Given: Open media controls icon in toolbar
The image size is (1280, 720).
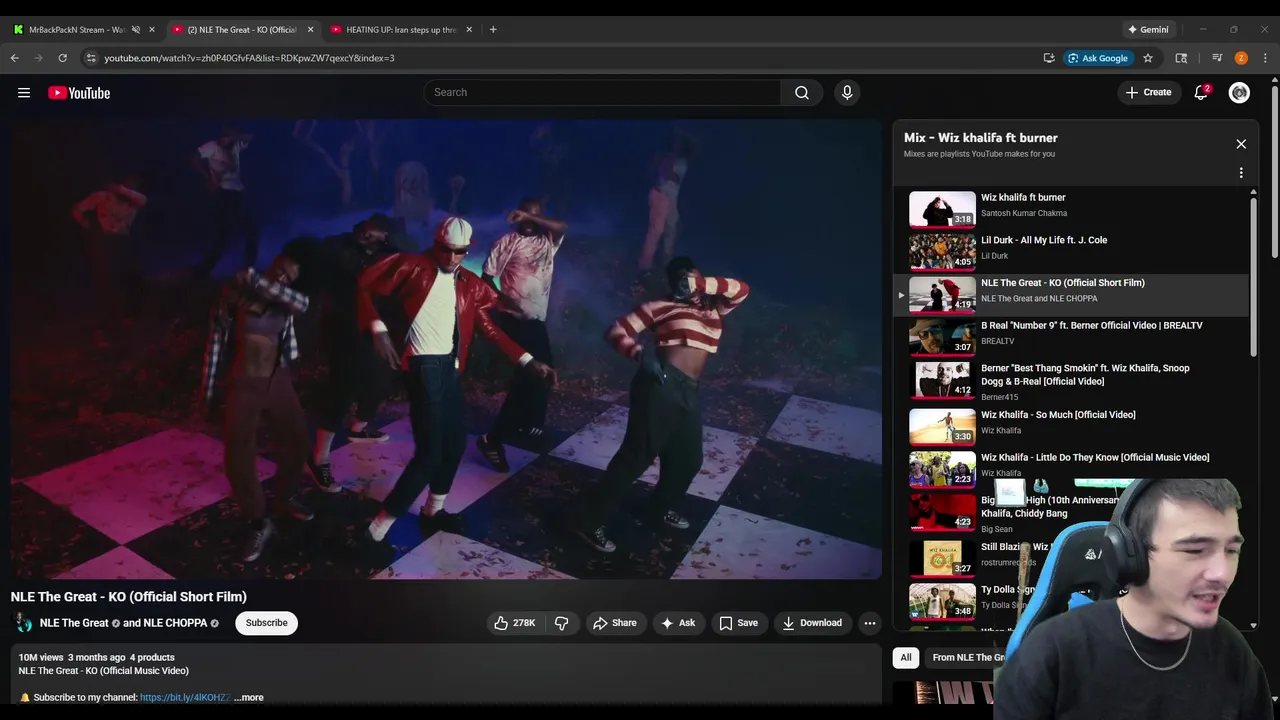Looking at the screenshot, I should [1217, 58].
